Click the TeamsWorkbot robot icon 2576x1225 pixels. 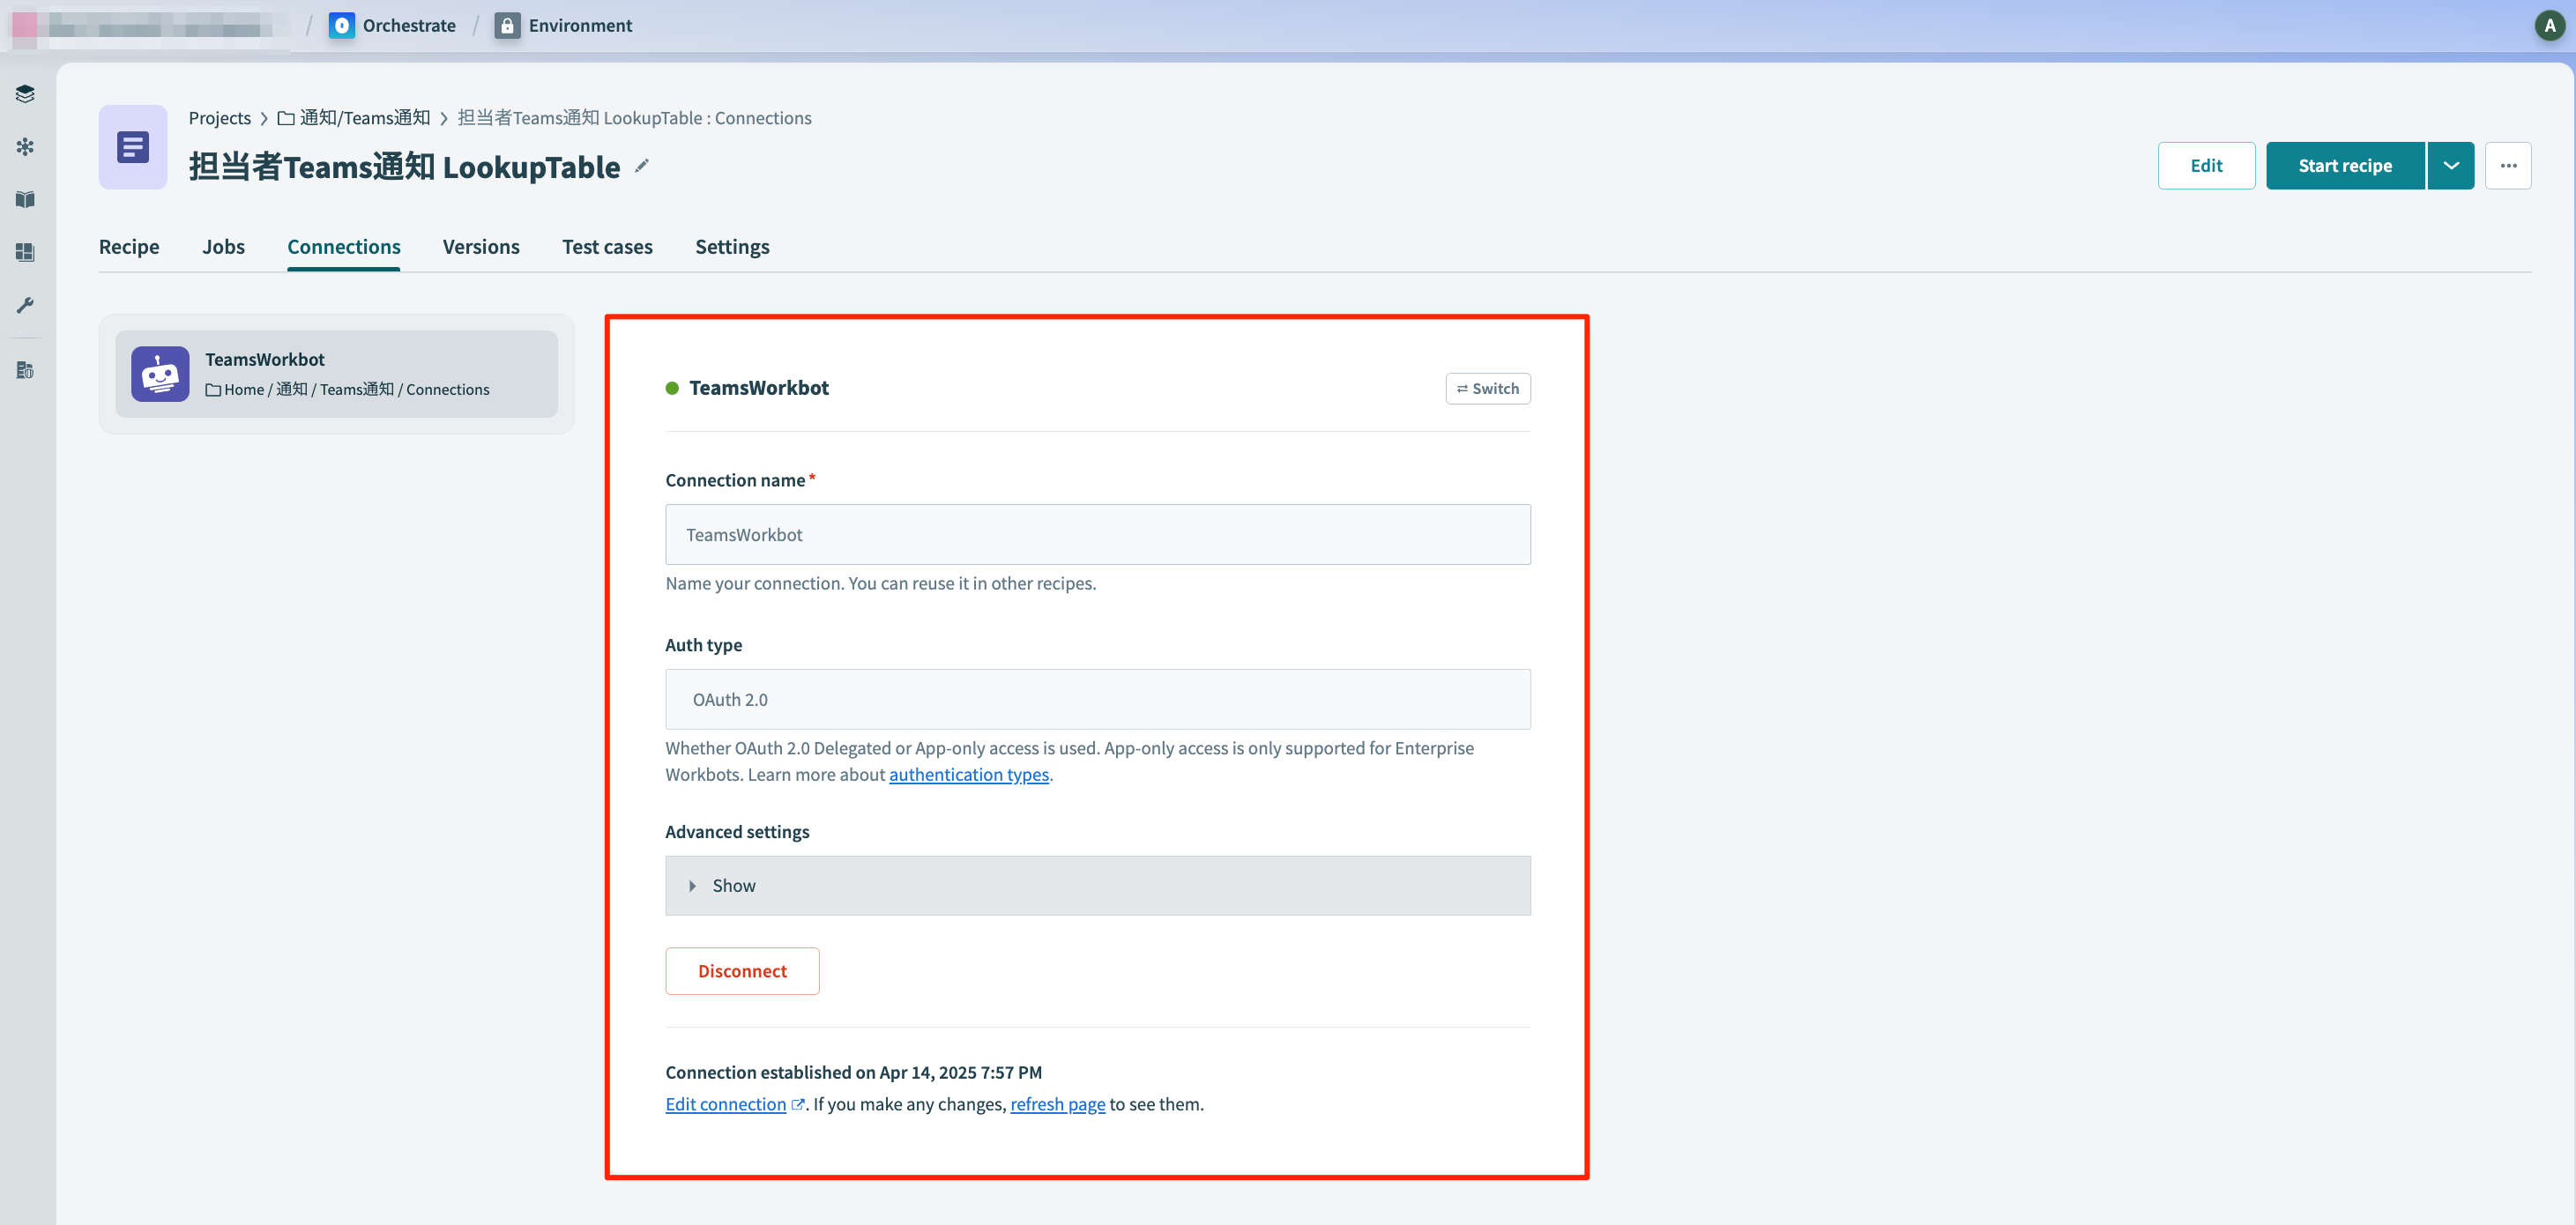coord(160,374)
